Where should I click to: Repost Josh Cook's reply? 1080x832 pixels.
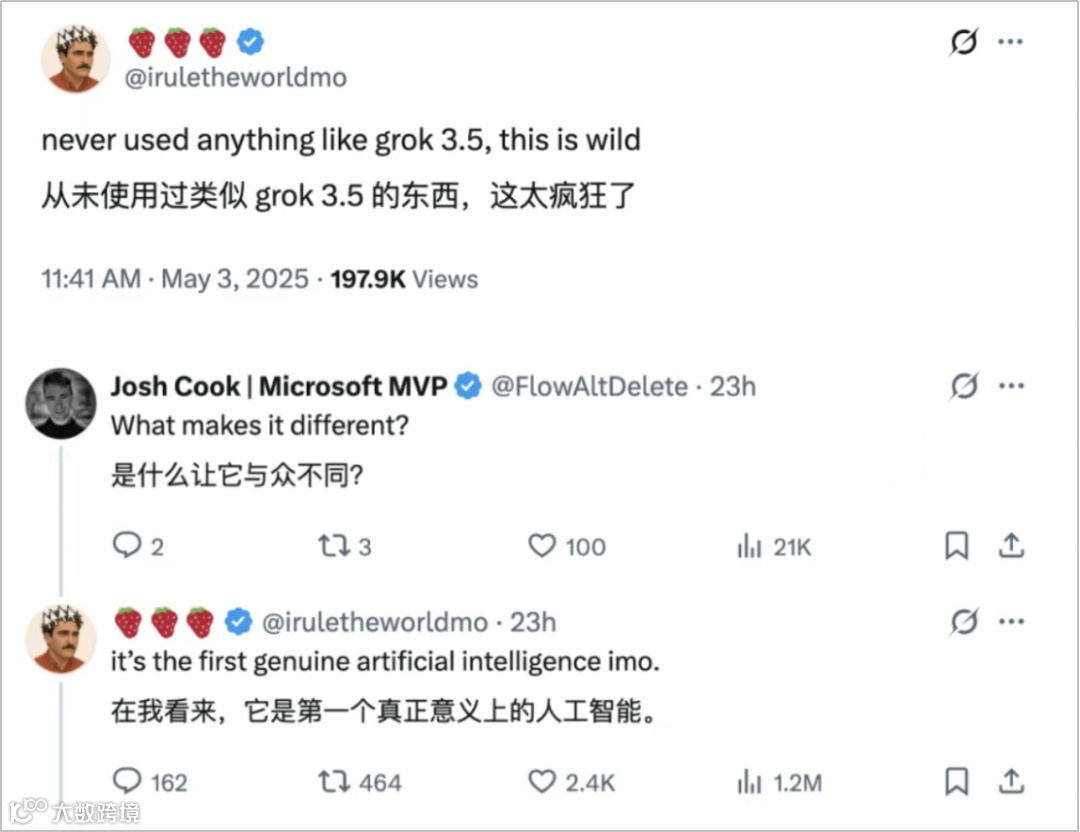pos(331,546)
